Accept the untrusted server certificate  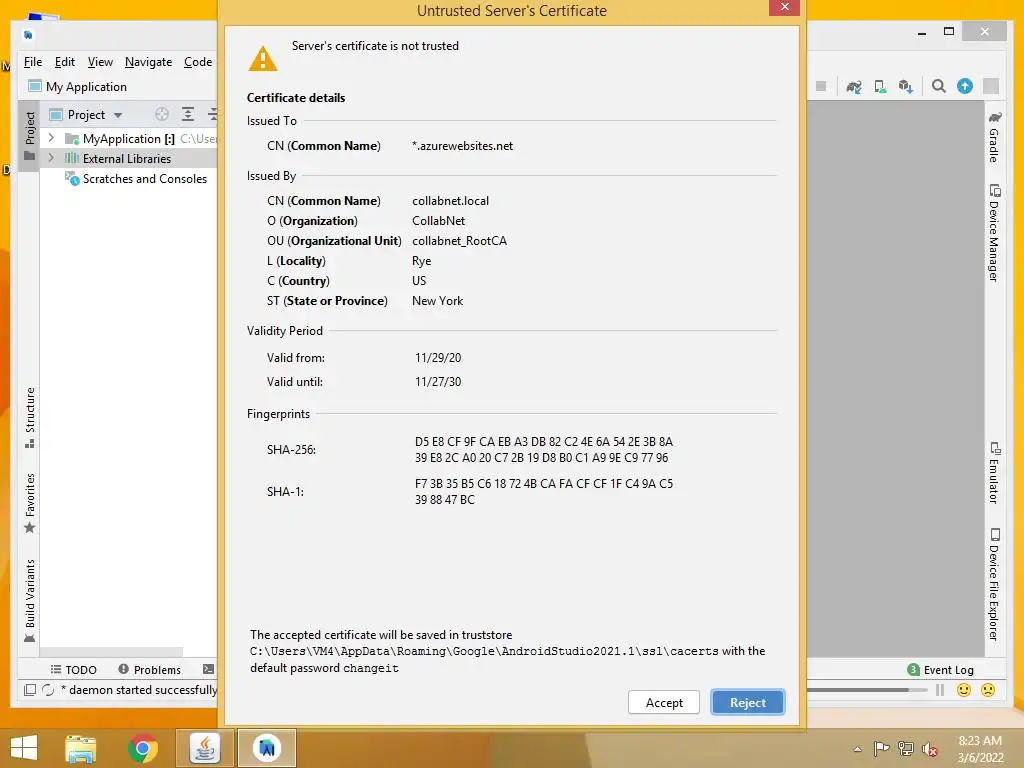(664, 703)
